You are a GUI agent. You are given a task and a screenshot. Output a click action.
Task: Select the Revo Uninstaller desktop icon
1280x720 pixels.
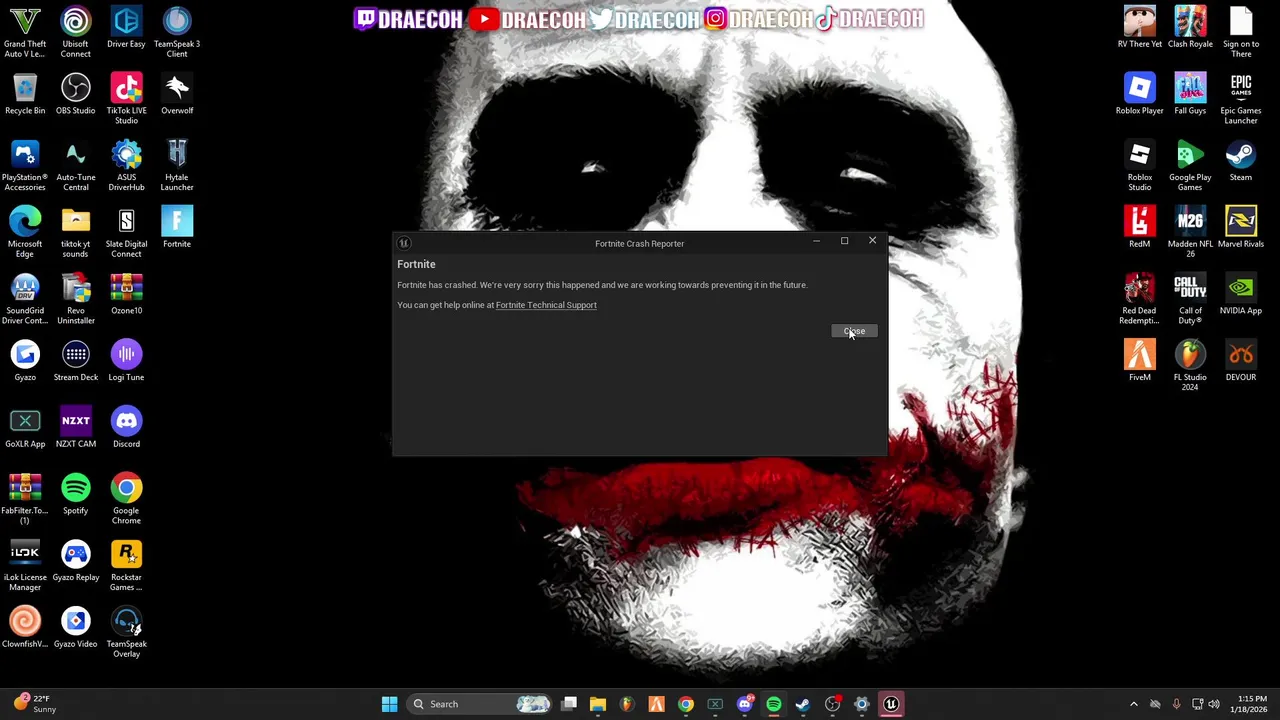point(76,299)
